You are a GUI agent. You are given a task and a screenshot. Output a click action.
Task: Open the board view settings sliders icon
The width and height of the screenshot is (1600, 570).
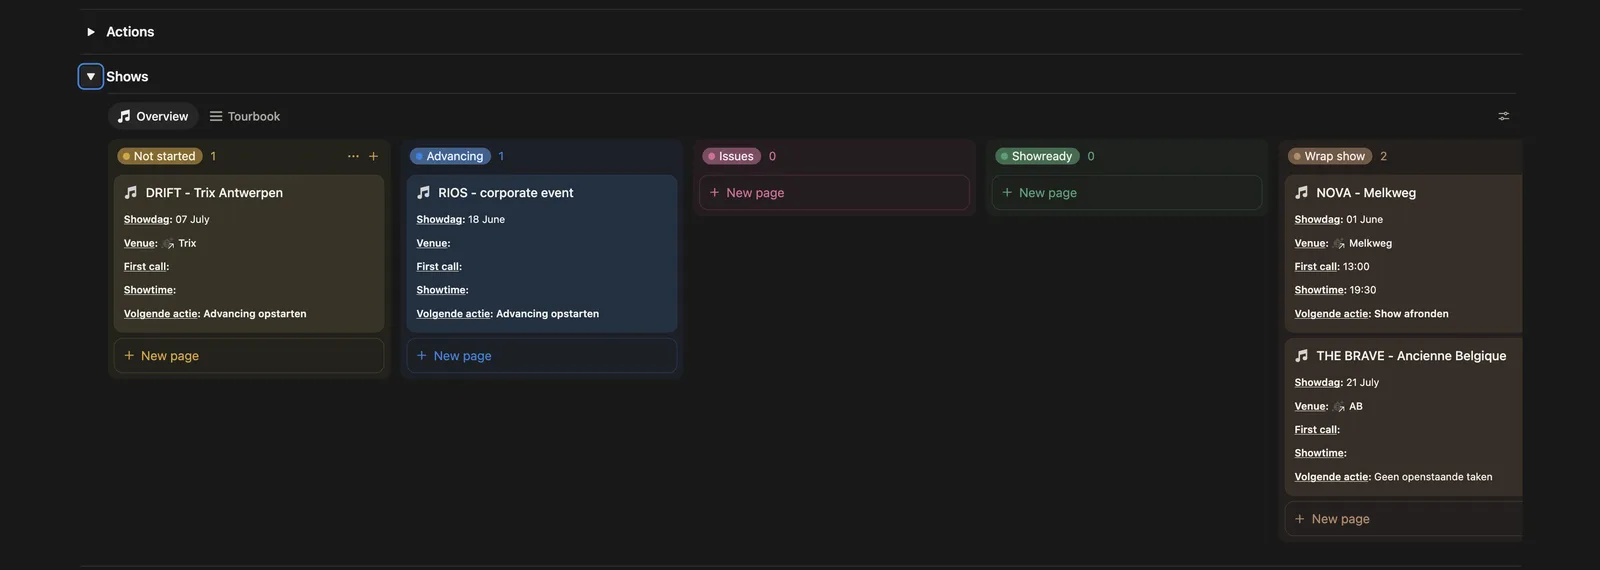(1503, 116)
